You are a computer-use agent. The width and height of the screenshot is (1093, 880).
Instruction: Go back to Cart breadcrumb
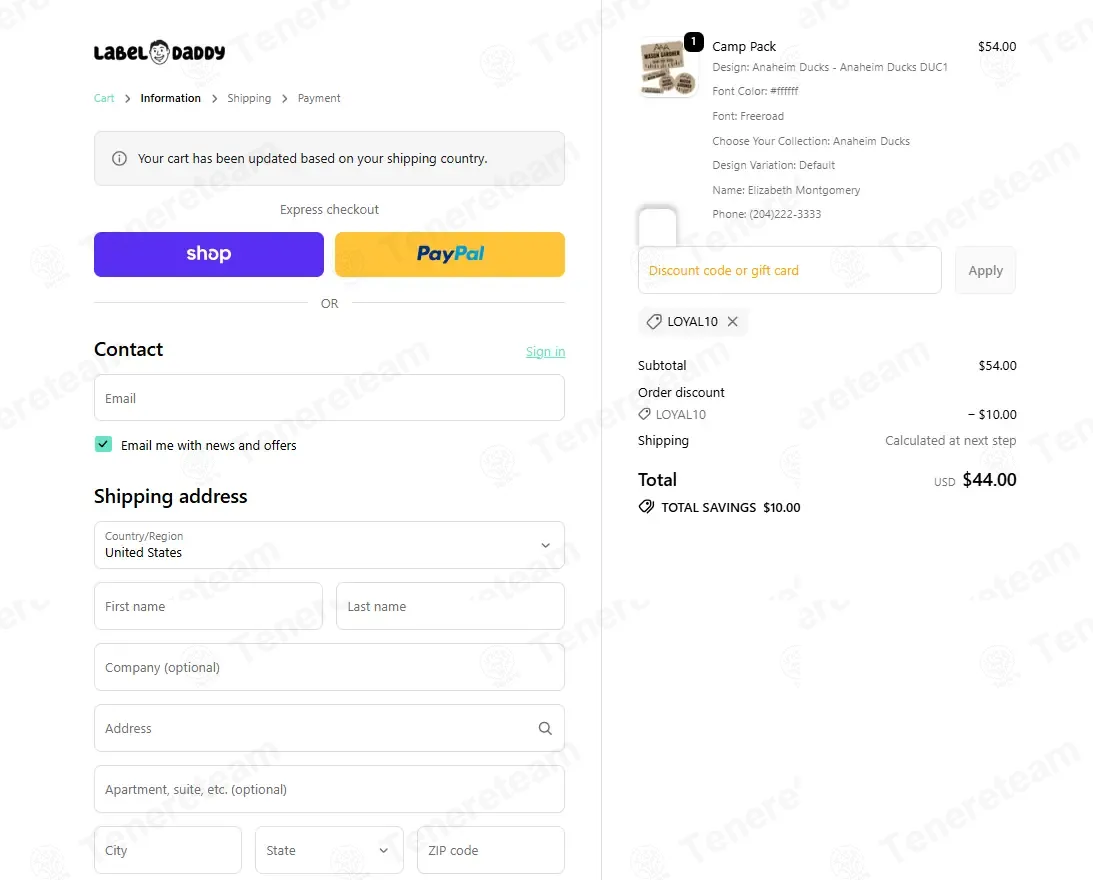click(x=104, y=98)
